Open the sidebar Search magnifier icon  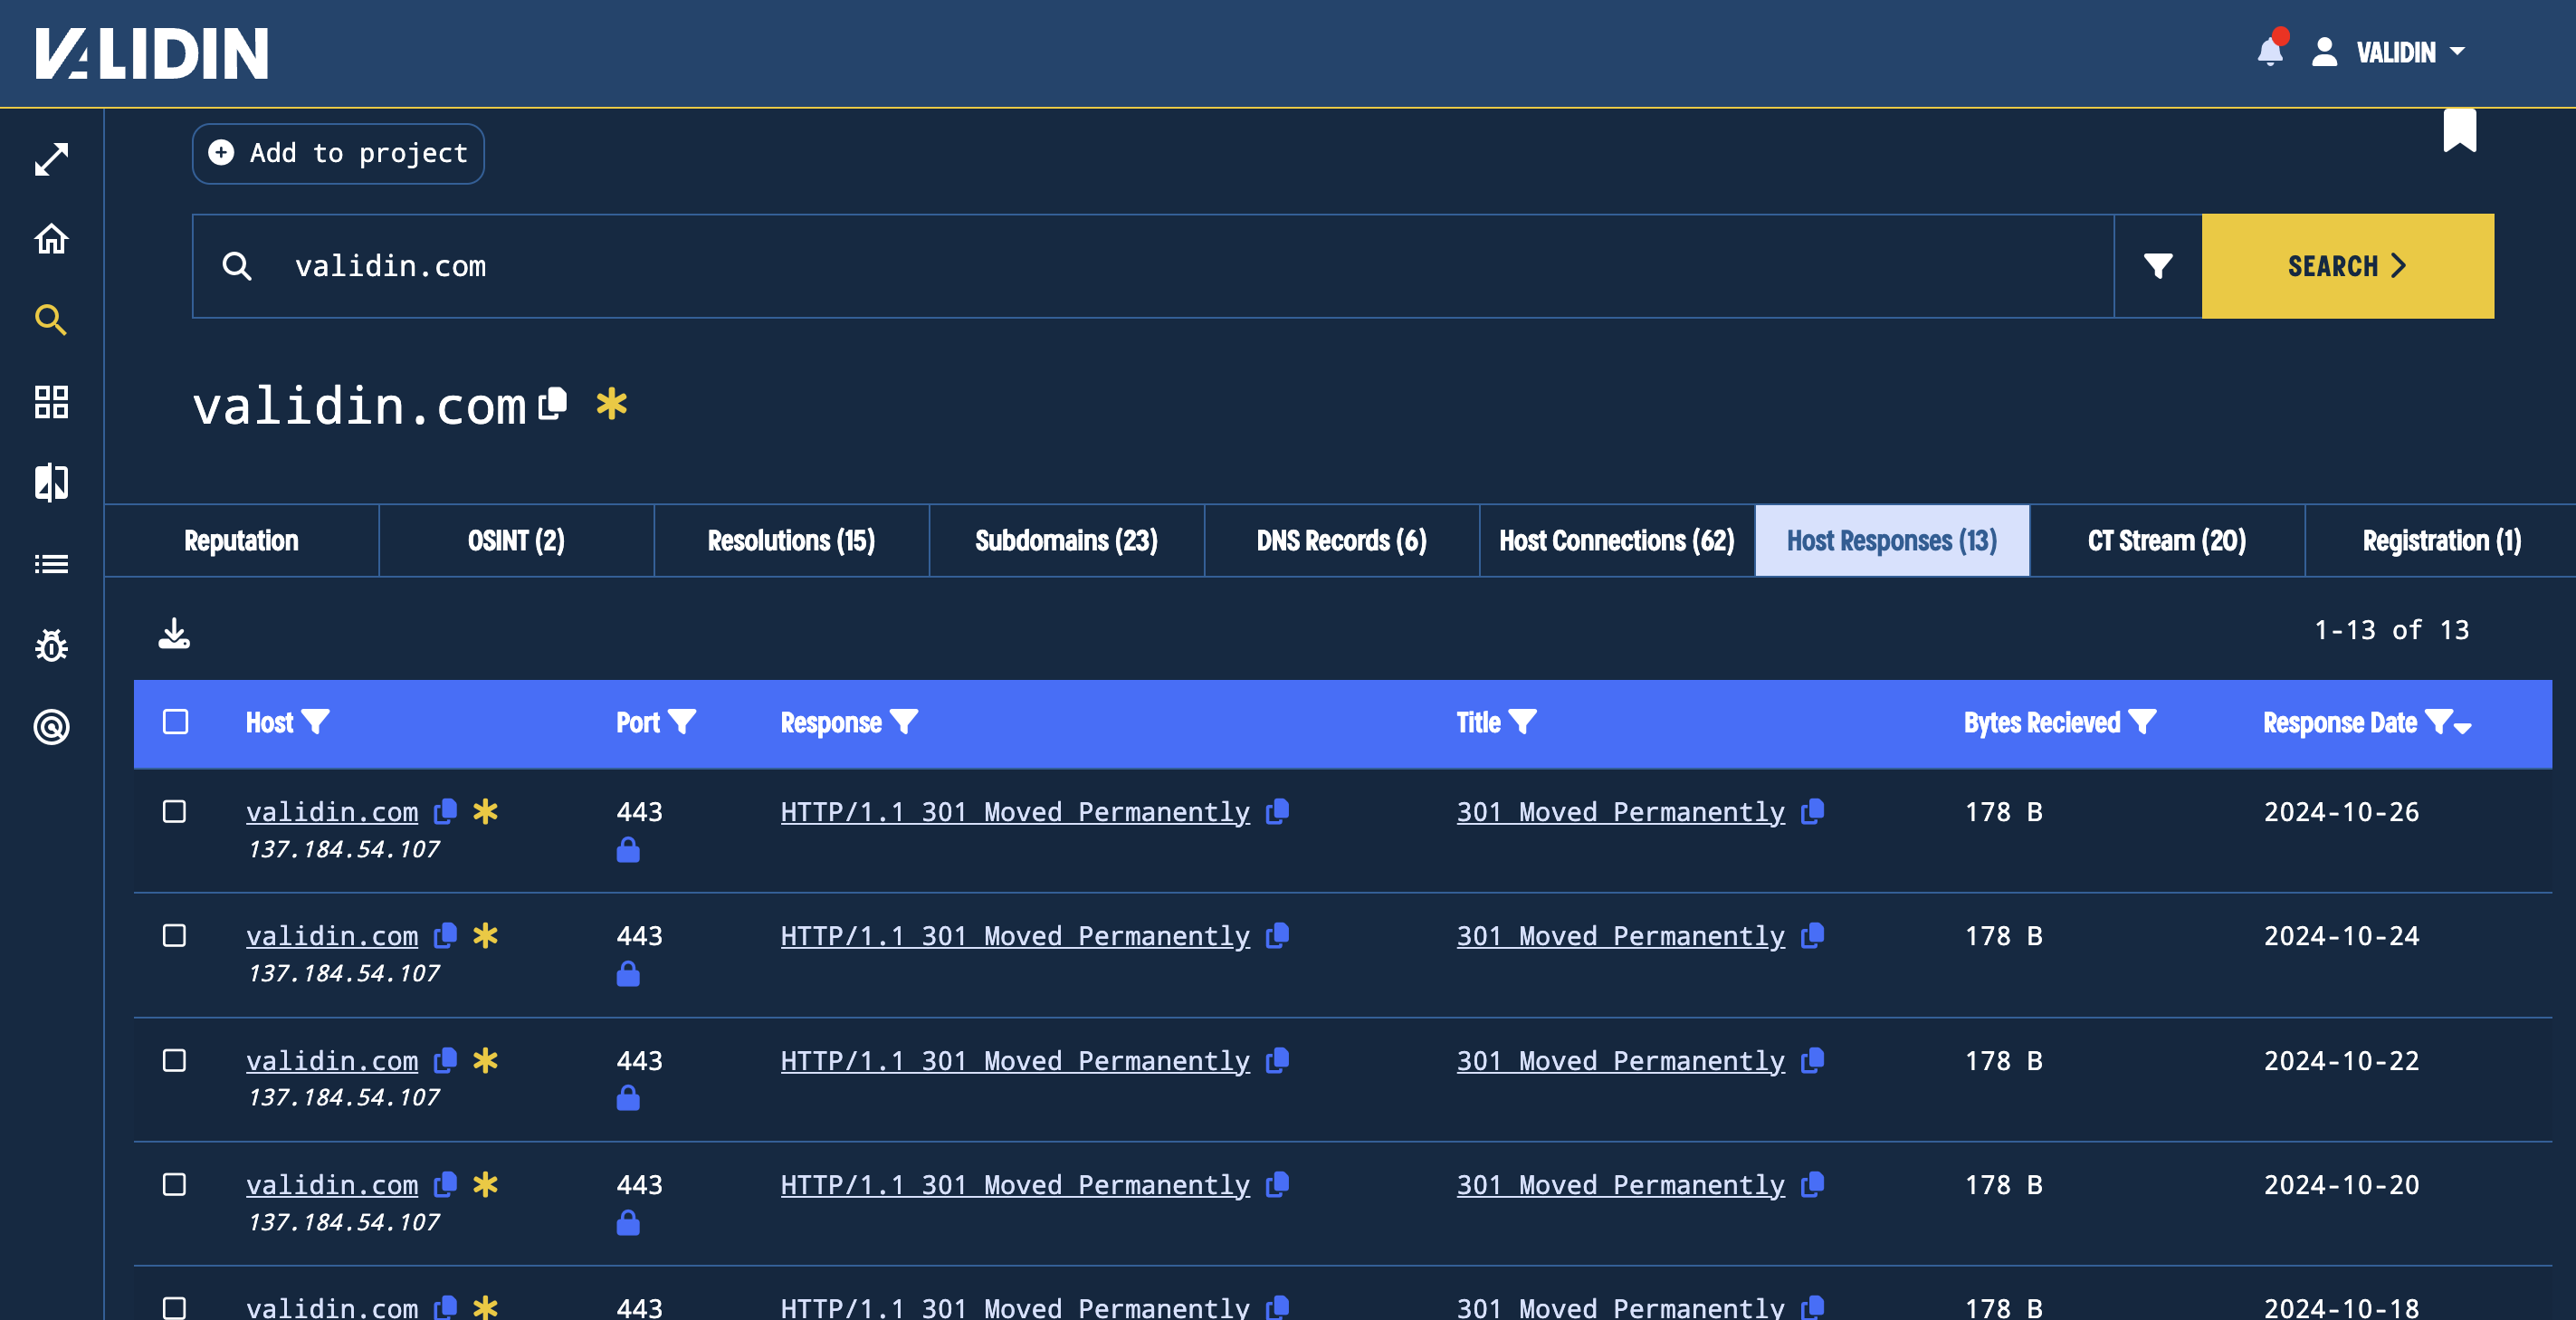coord(51,320)
